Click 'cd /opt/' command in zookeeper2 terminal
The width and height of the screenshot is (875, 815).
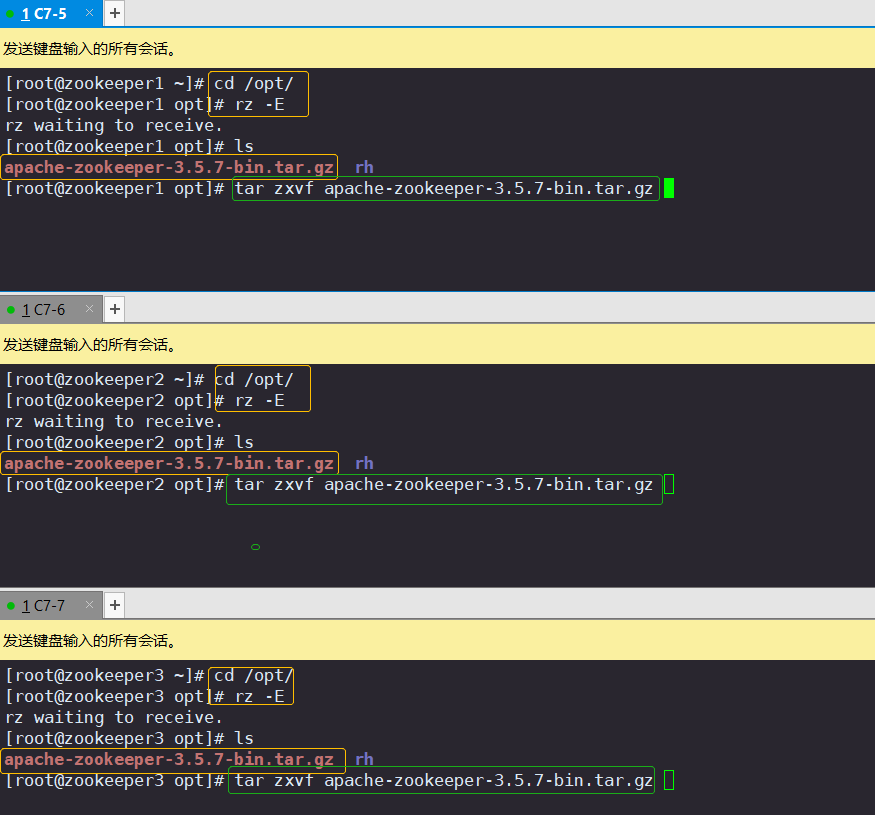(x=253, y=380)
